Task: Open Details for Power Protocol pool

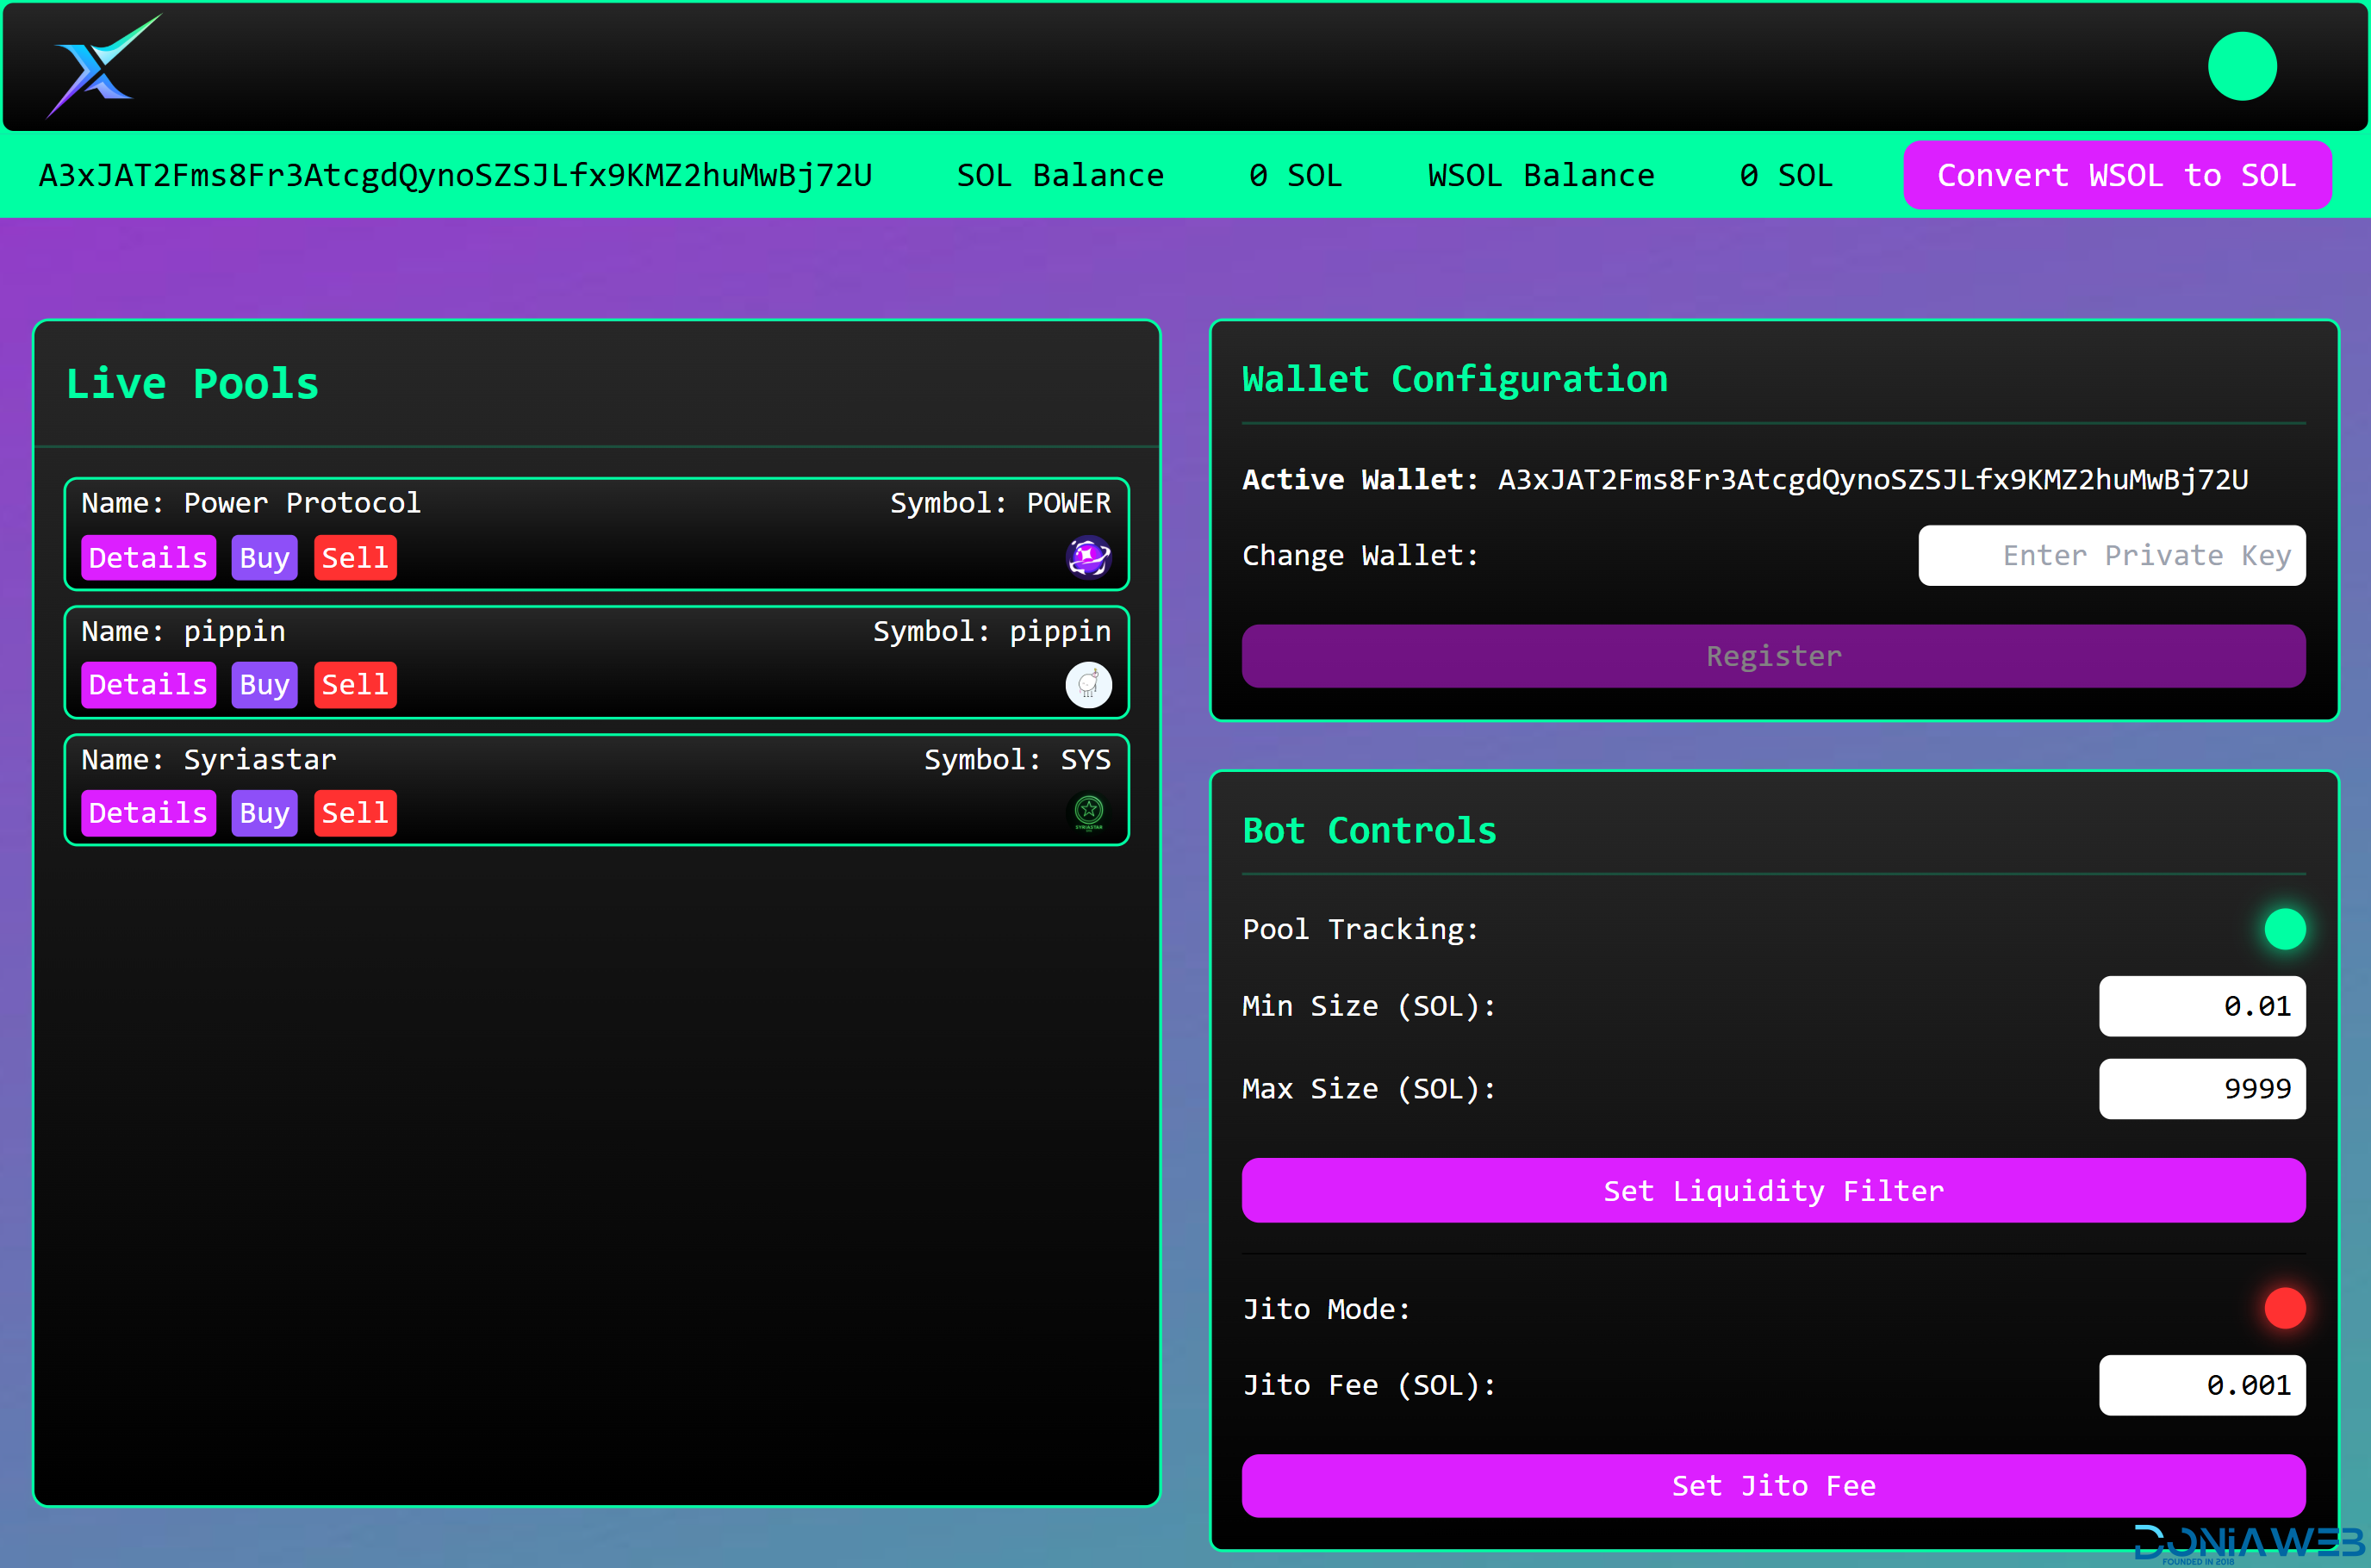Action: coord(148,557)
